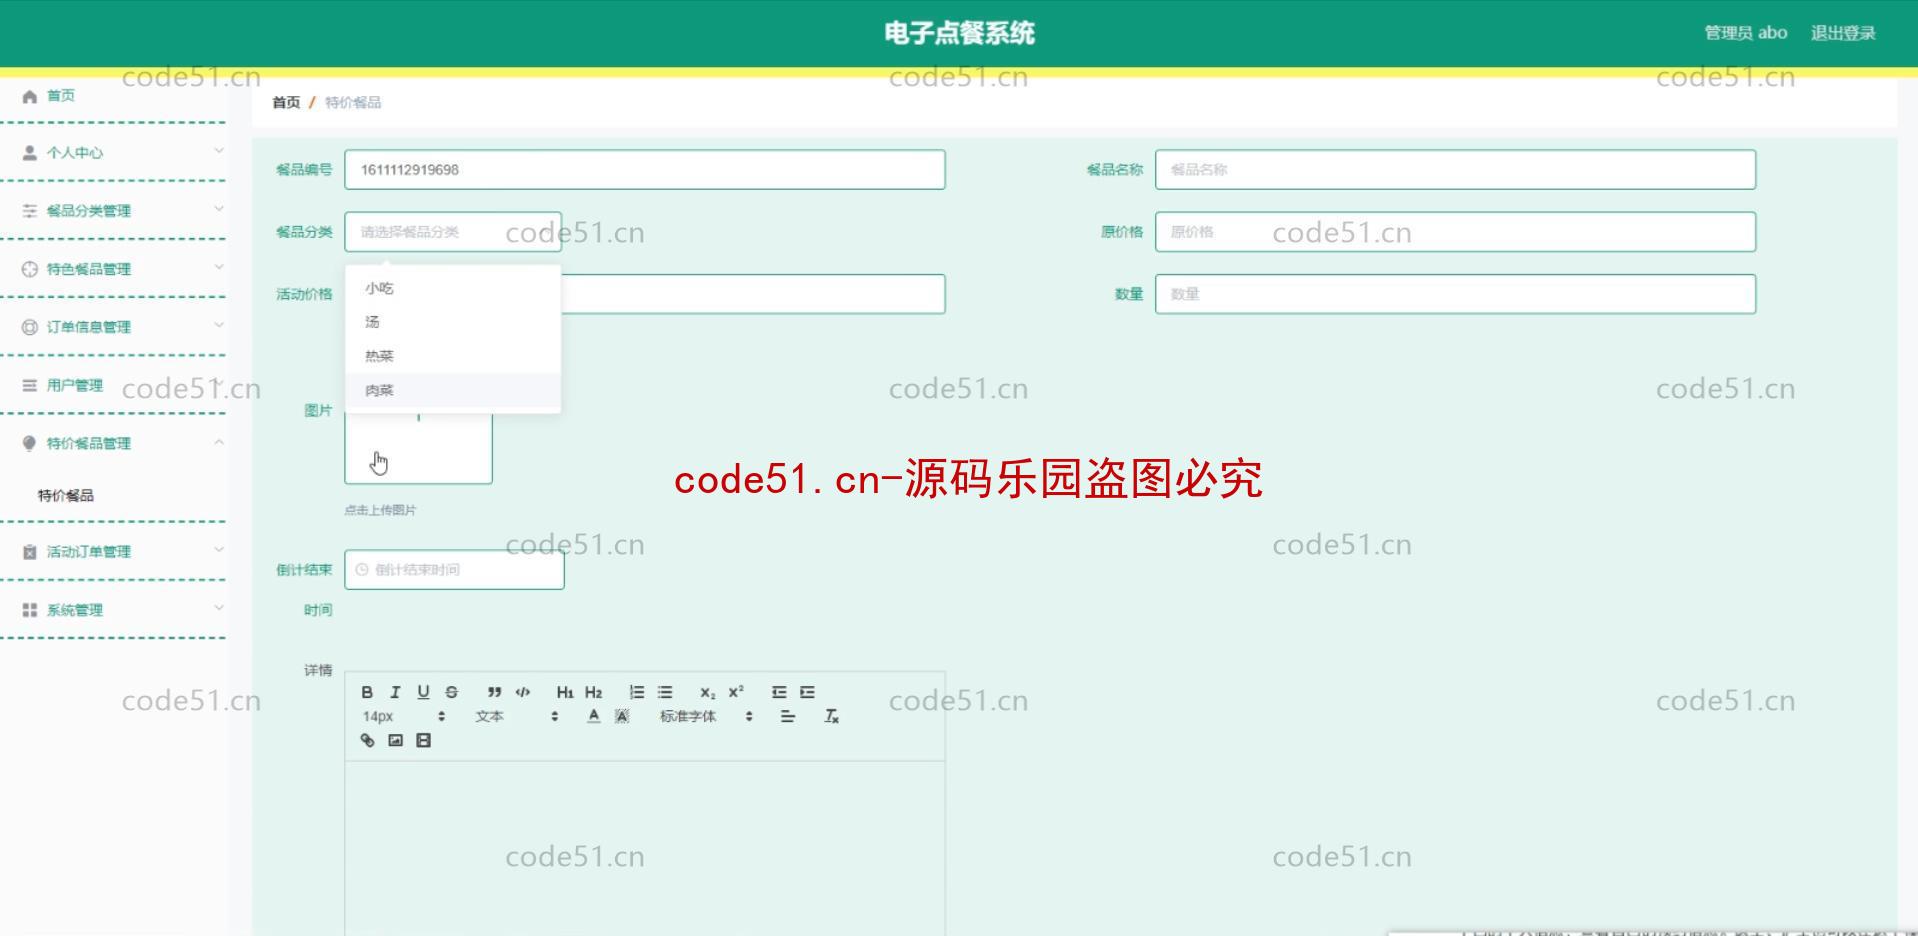Open the 标准字体 font family dropdown
This screenshot has width=1918, height=936.
[x=706, y=716]
